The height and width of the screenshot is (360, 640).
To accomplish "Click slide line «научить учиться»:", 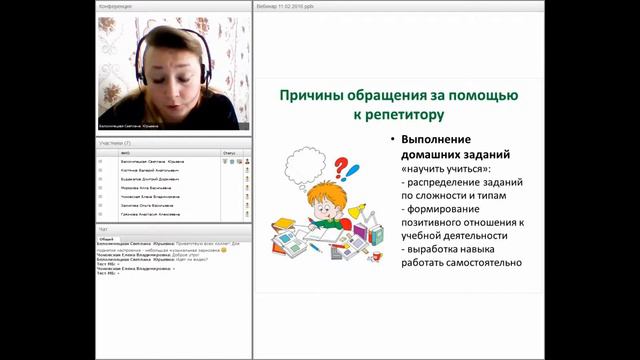I will click(446, 169).
